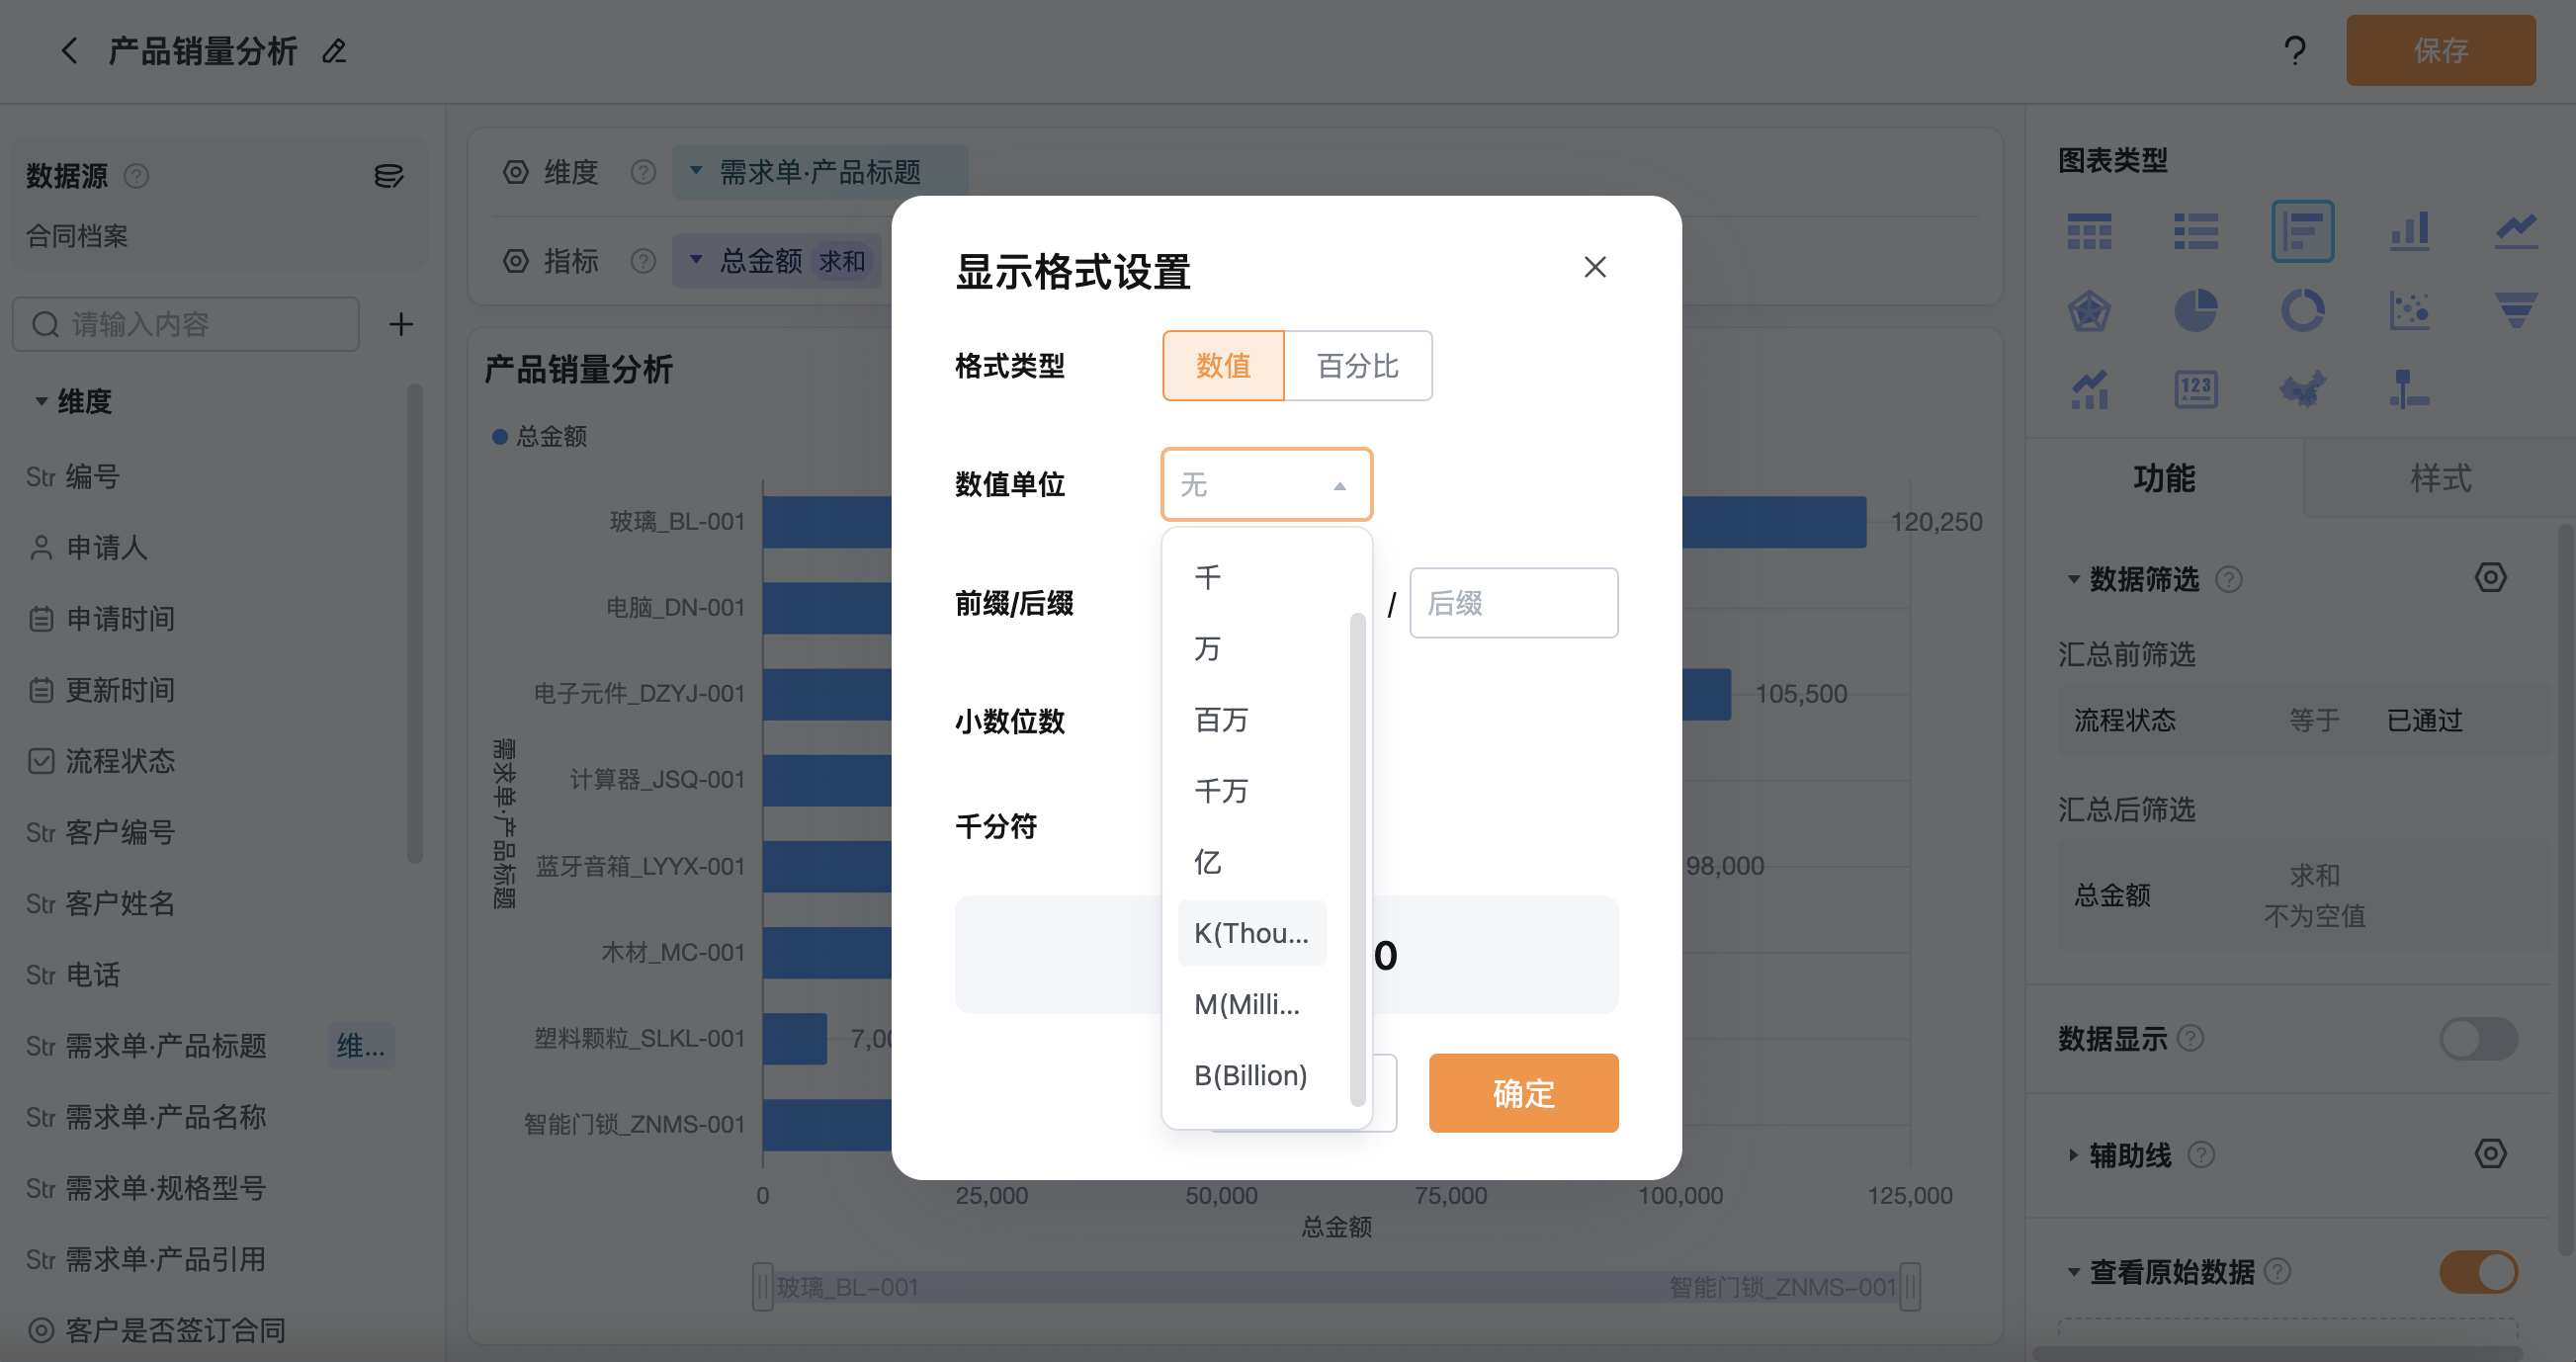This screenshot has width=2576, height=1362.
Task: Click the chart range slider right handle
Action: (x=1910, y=1287)
